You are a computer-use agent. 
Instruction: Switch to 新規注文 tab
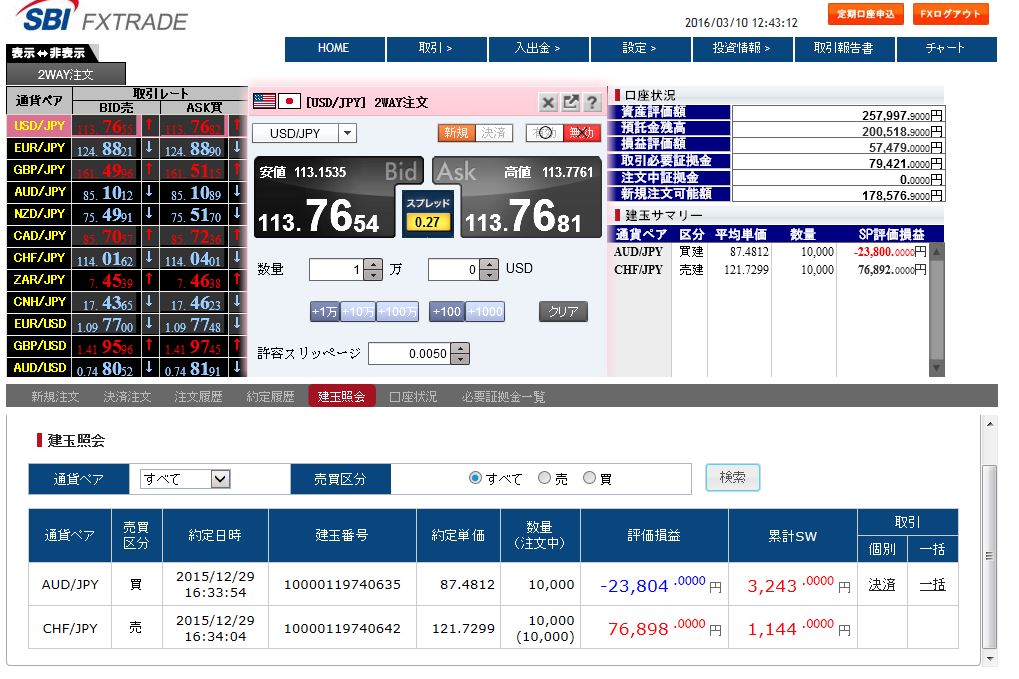tap(55, 396)
